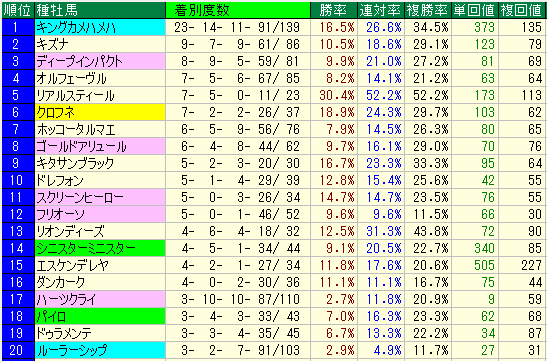Select the パイロ green highlighted cell
547x361 pixels.
pos(100,317)
